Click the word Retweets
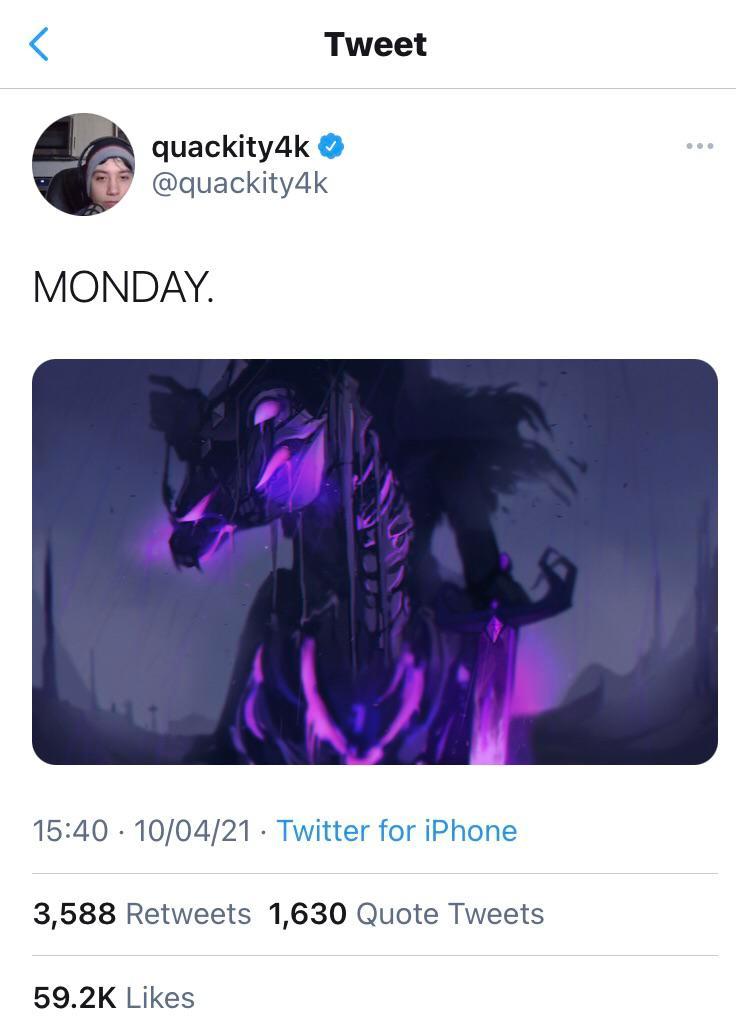The width and height of the screenshot is (736, 1027). coord(188,913)
